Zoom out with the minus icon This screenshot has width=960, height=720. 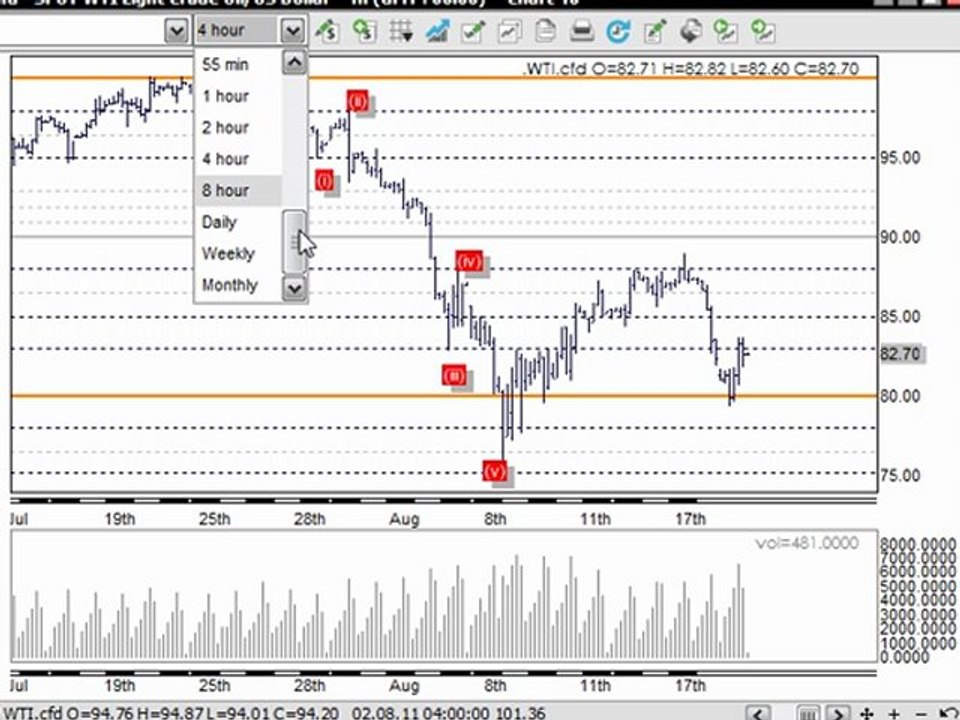pyautogui.click(x=921, y=714)
